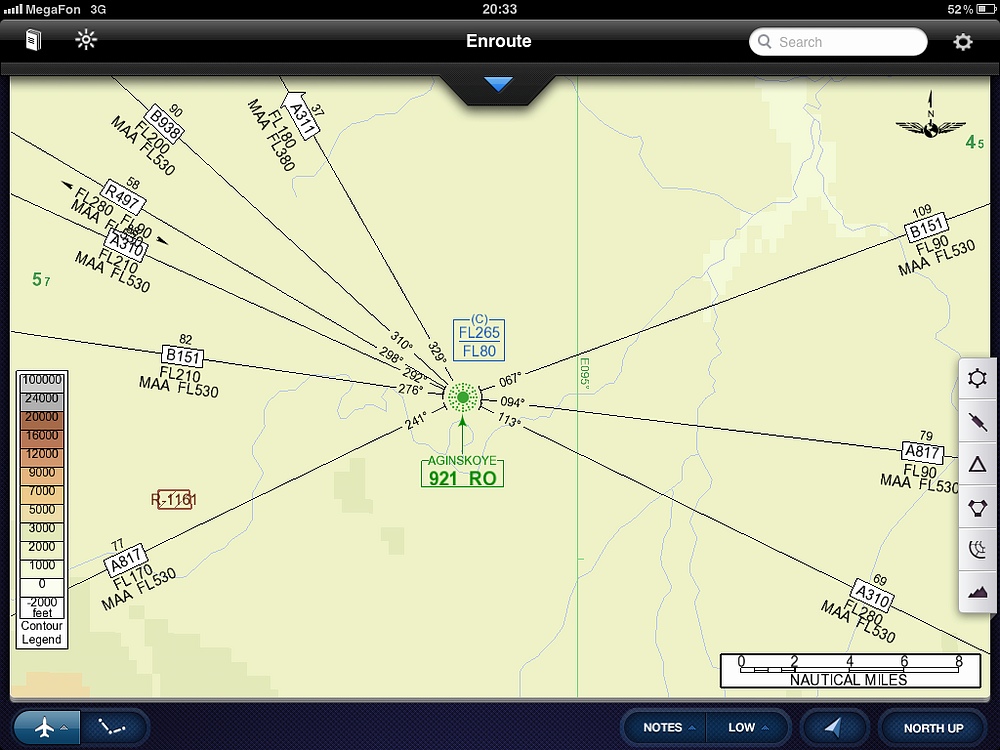Image resolution: width=1000 pixels, height=750 pixels.
Task: Tap the AGINSKOYE 921 RO navaid label
Action: click(462, 472)
